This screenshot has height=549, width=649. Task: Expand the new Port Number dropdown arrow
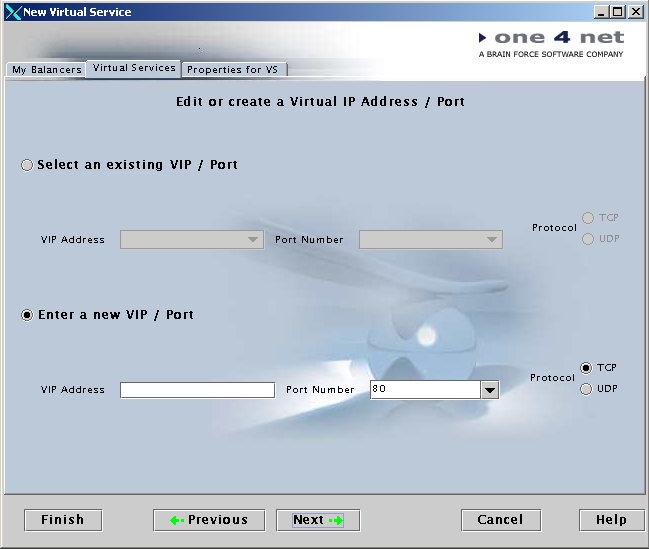coord(490,390)
